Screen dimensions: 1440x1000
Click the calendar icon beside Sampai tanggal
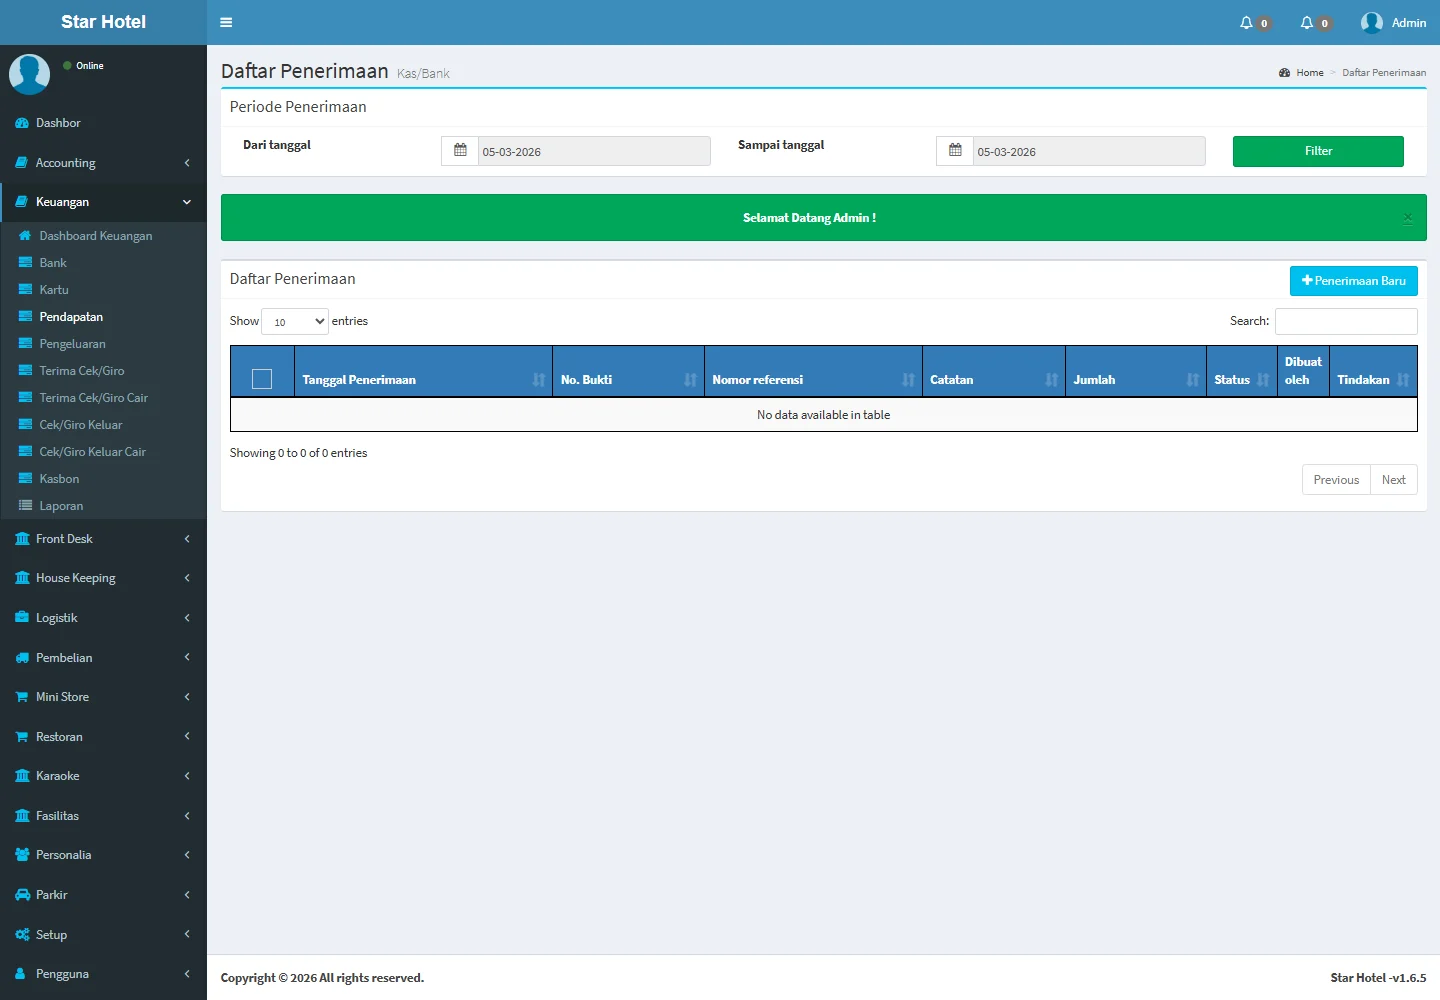pyautogui.click(x=955, y=151)
